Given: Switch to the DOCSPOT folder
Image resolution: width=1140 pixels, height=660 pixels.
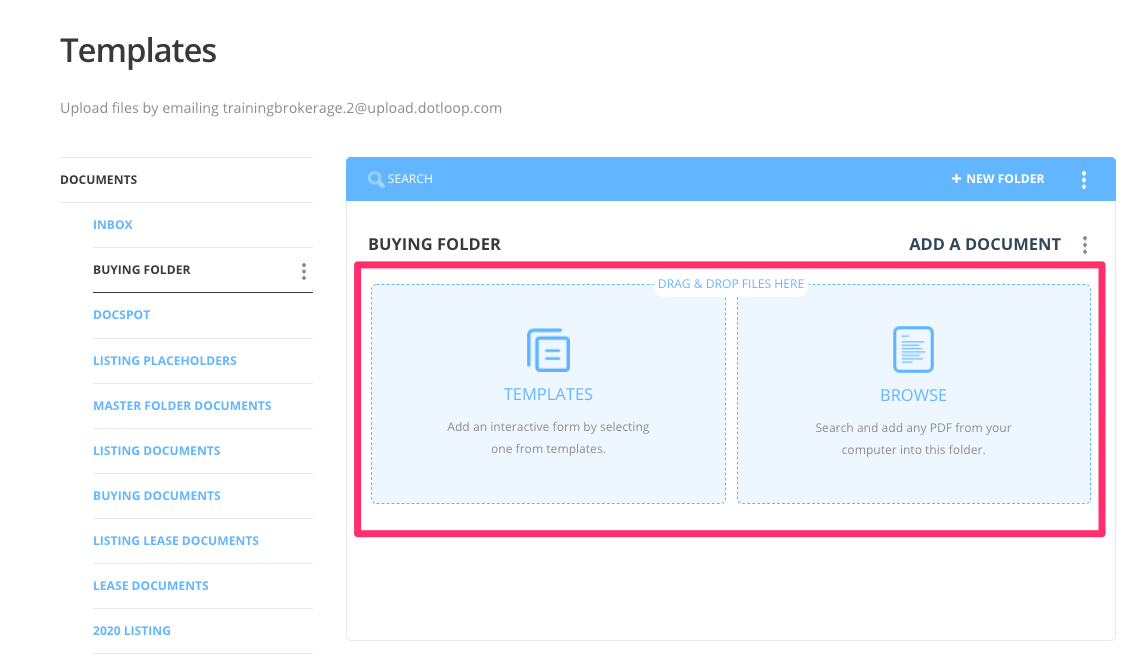Looking at the screenshot, I should pyautogui.click(x=121, y=314).
